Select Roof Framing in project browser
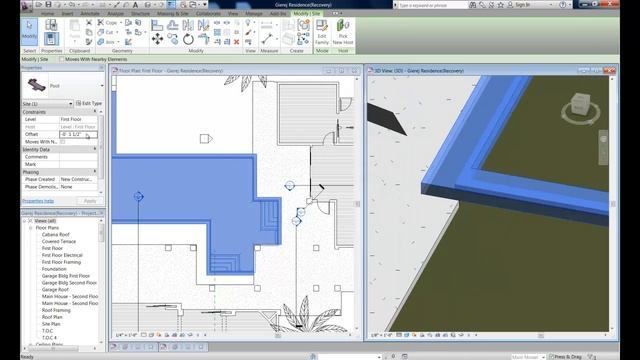 [56, 310]
